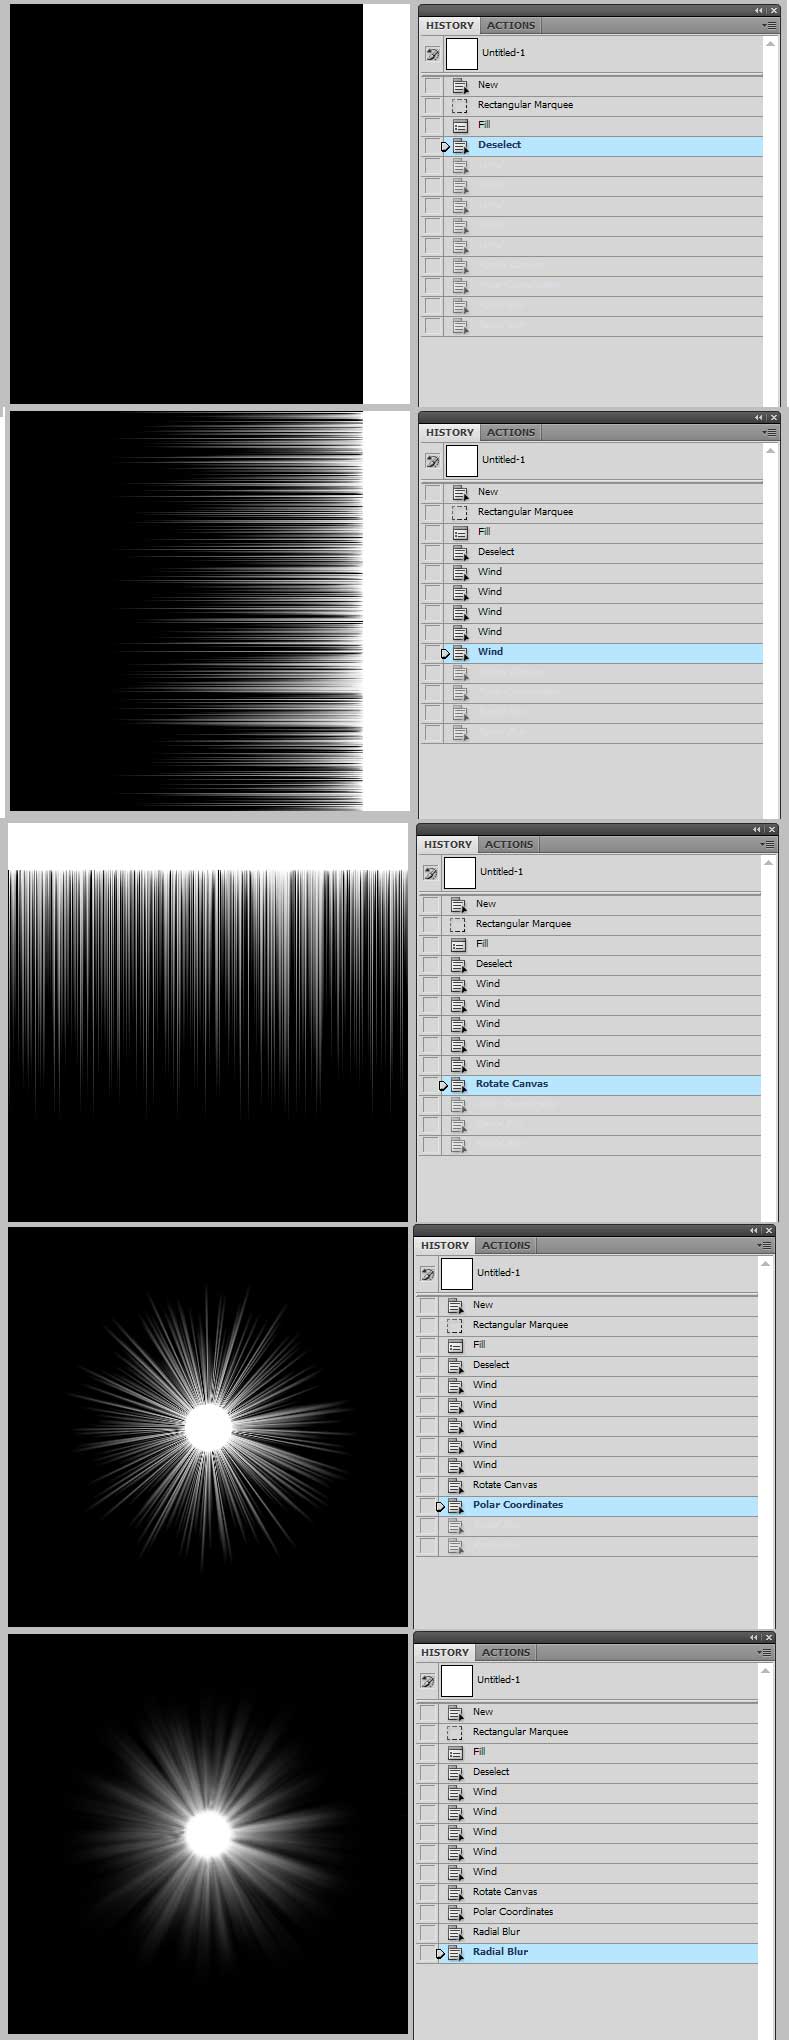Select the highlighted Wind state in the second panel
789x2043 pixels.
point(490,652)
